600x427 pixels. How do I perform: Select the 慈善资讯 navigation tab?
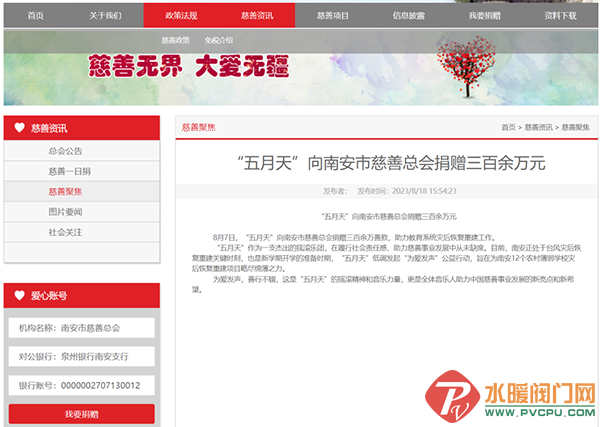257,16
